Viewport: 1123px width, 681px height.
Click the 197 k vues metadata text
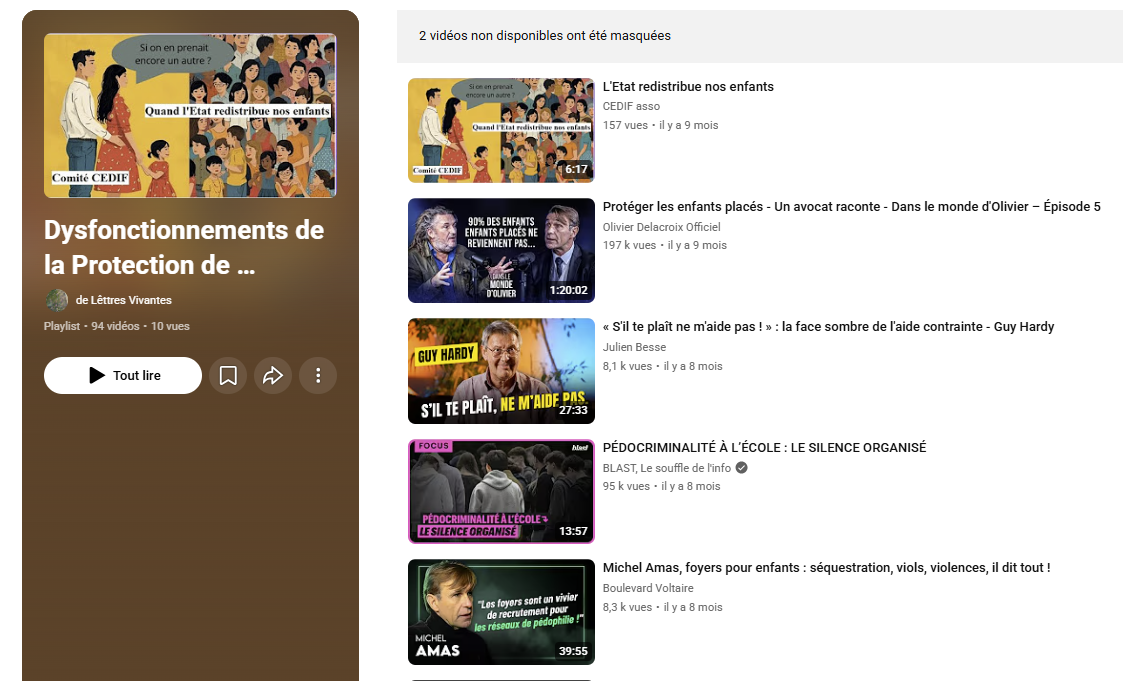630,245
